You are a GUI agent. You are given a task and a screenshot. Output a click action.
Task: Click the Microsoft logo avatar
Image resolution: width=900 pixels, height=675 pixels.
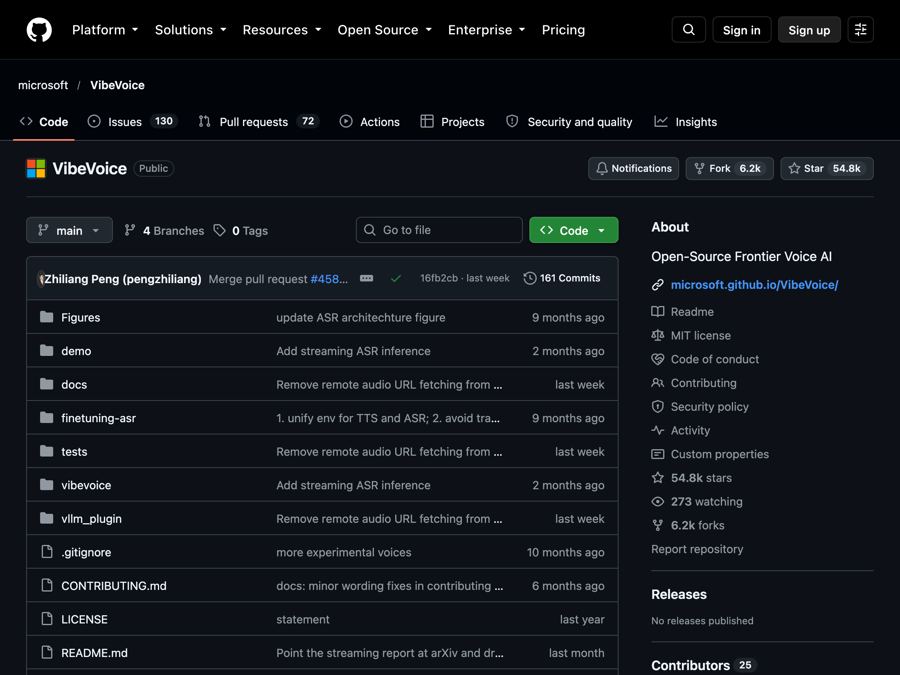pos(36,168)
